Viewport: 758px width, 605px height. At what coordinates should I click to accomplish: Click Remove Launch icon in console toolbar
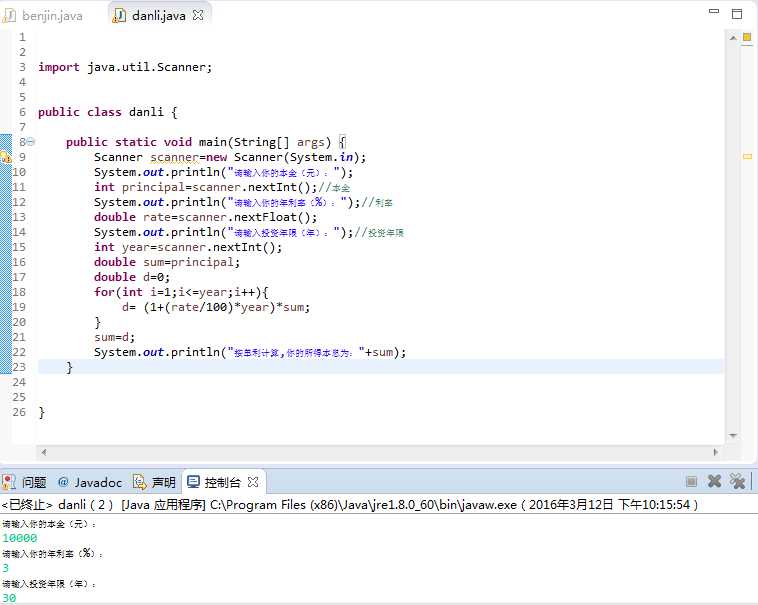pyautogui.click(x=714, y=481)
